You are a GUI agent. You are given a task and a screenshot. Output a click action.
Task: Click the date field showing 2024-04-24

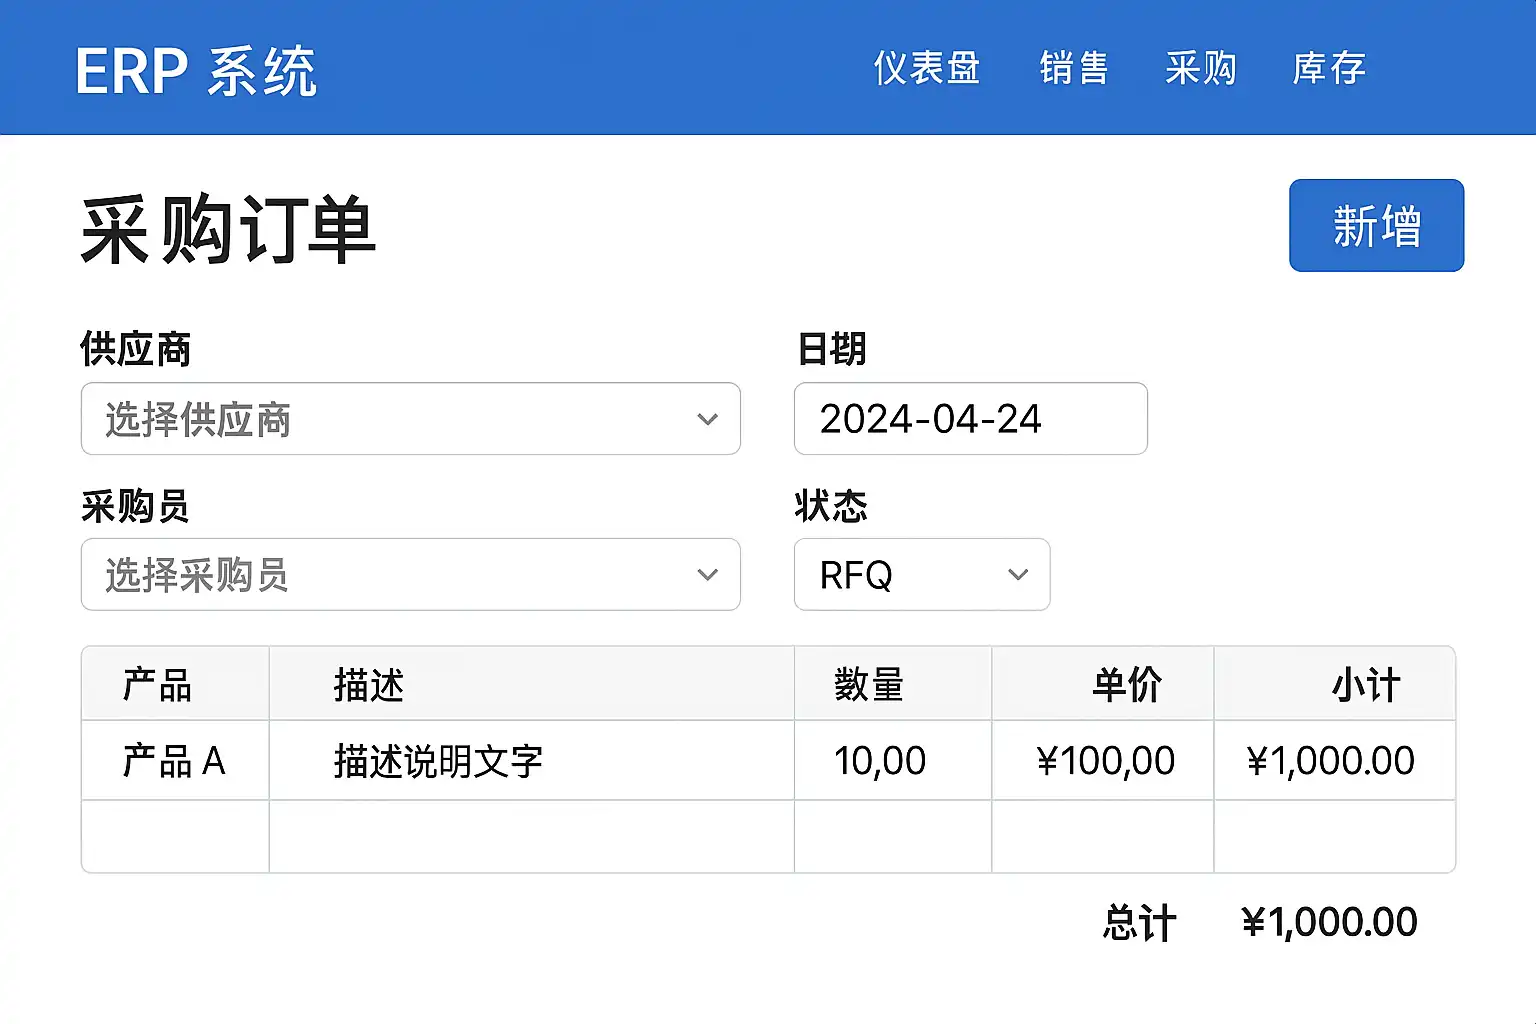[970, 419]
